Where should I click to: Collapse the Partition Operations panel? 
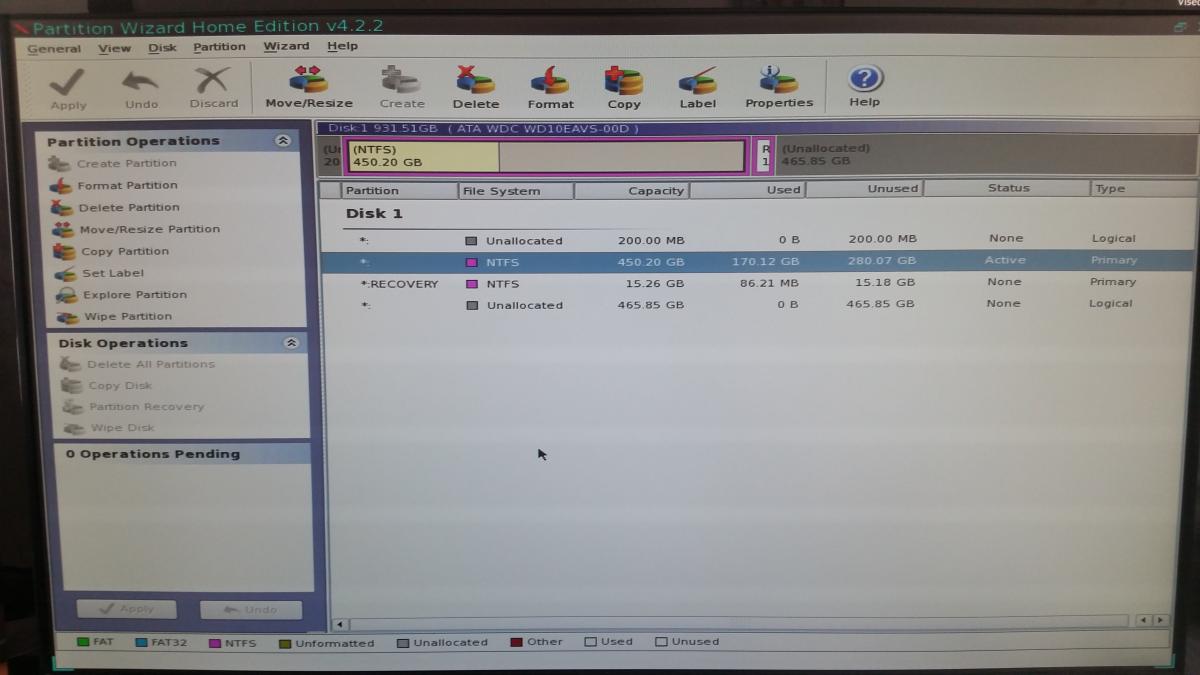(283, 141)
